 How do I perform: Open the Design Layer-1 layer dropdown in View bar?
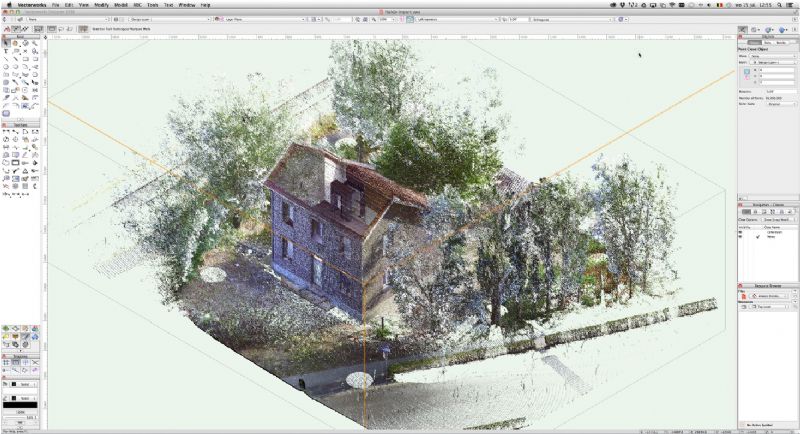180,18
